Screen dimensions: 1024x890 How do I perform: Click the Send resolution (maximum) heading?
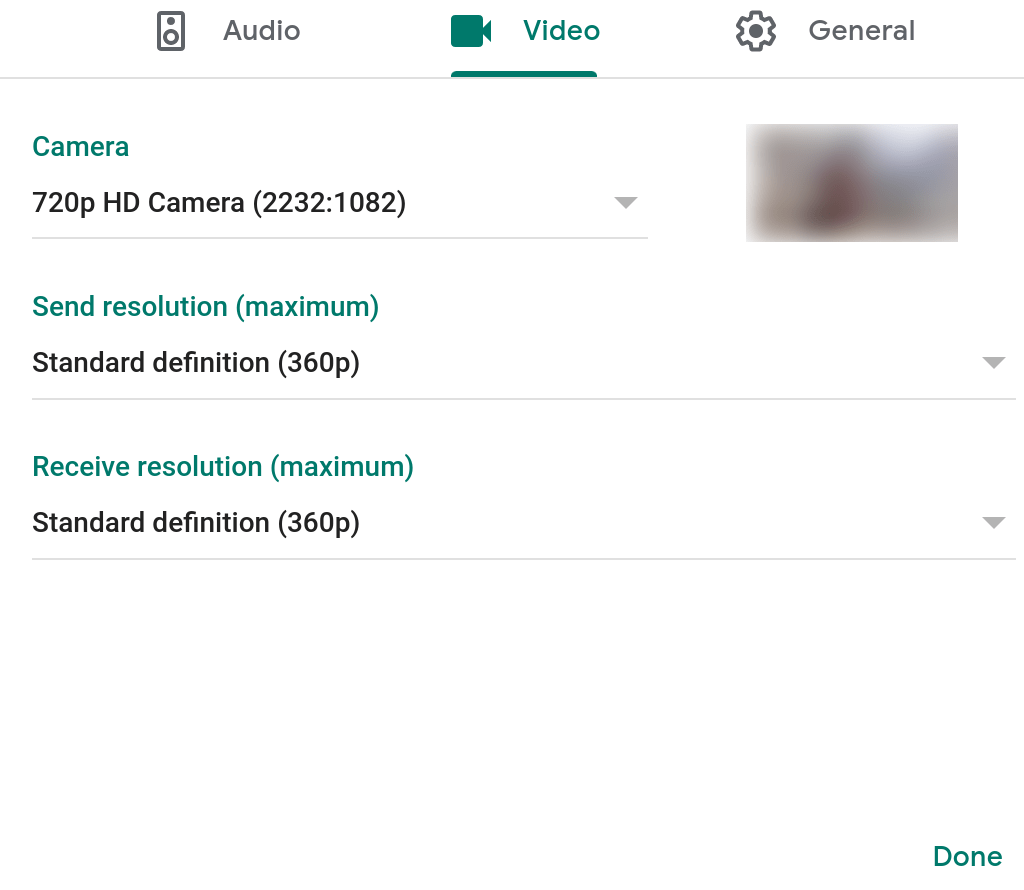[205, 307]
